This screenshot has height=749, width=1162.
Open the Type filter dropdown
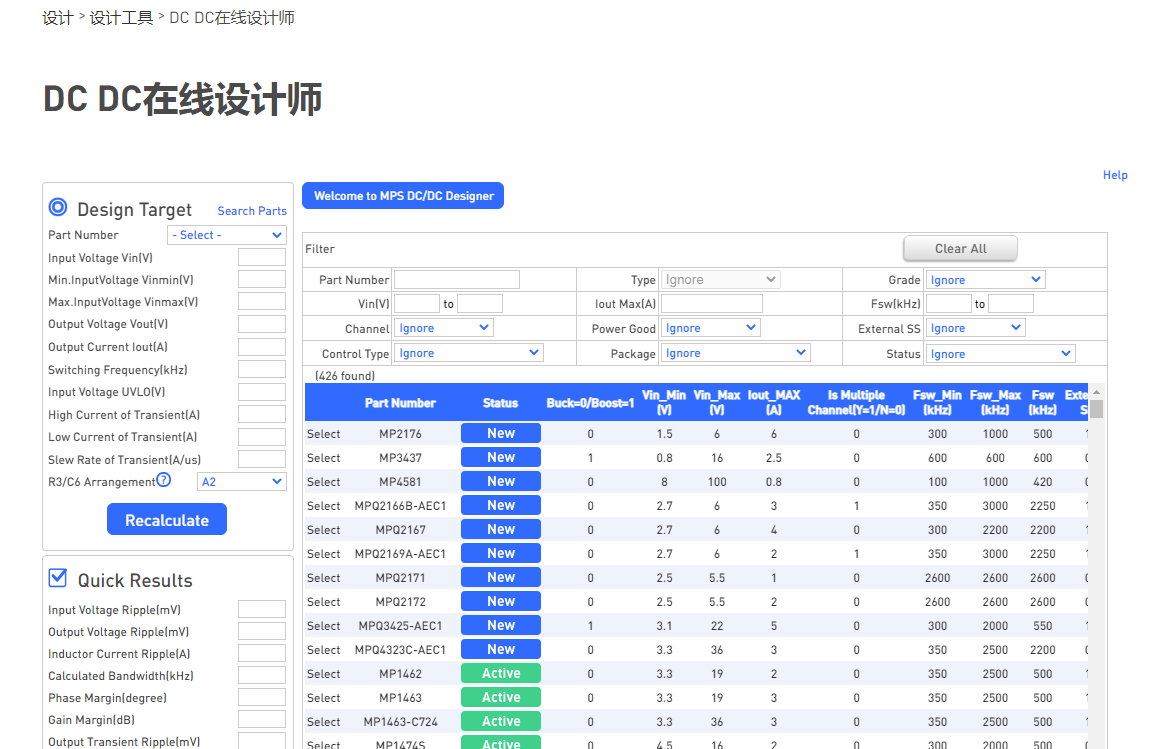[x=720, y=279]
